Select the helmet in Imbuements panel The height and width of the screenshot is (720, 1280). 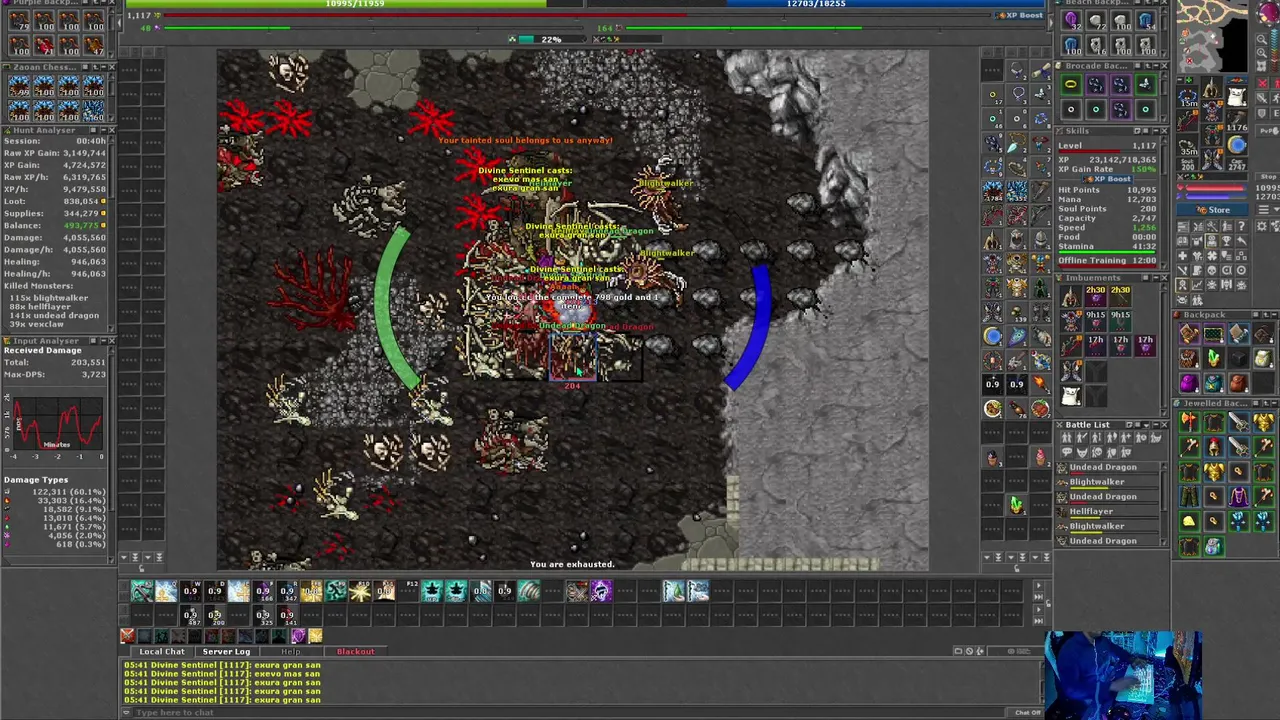(1071, 296)
